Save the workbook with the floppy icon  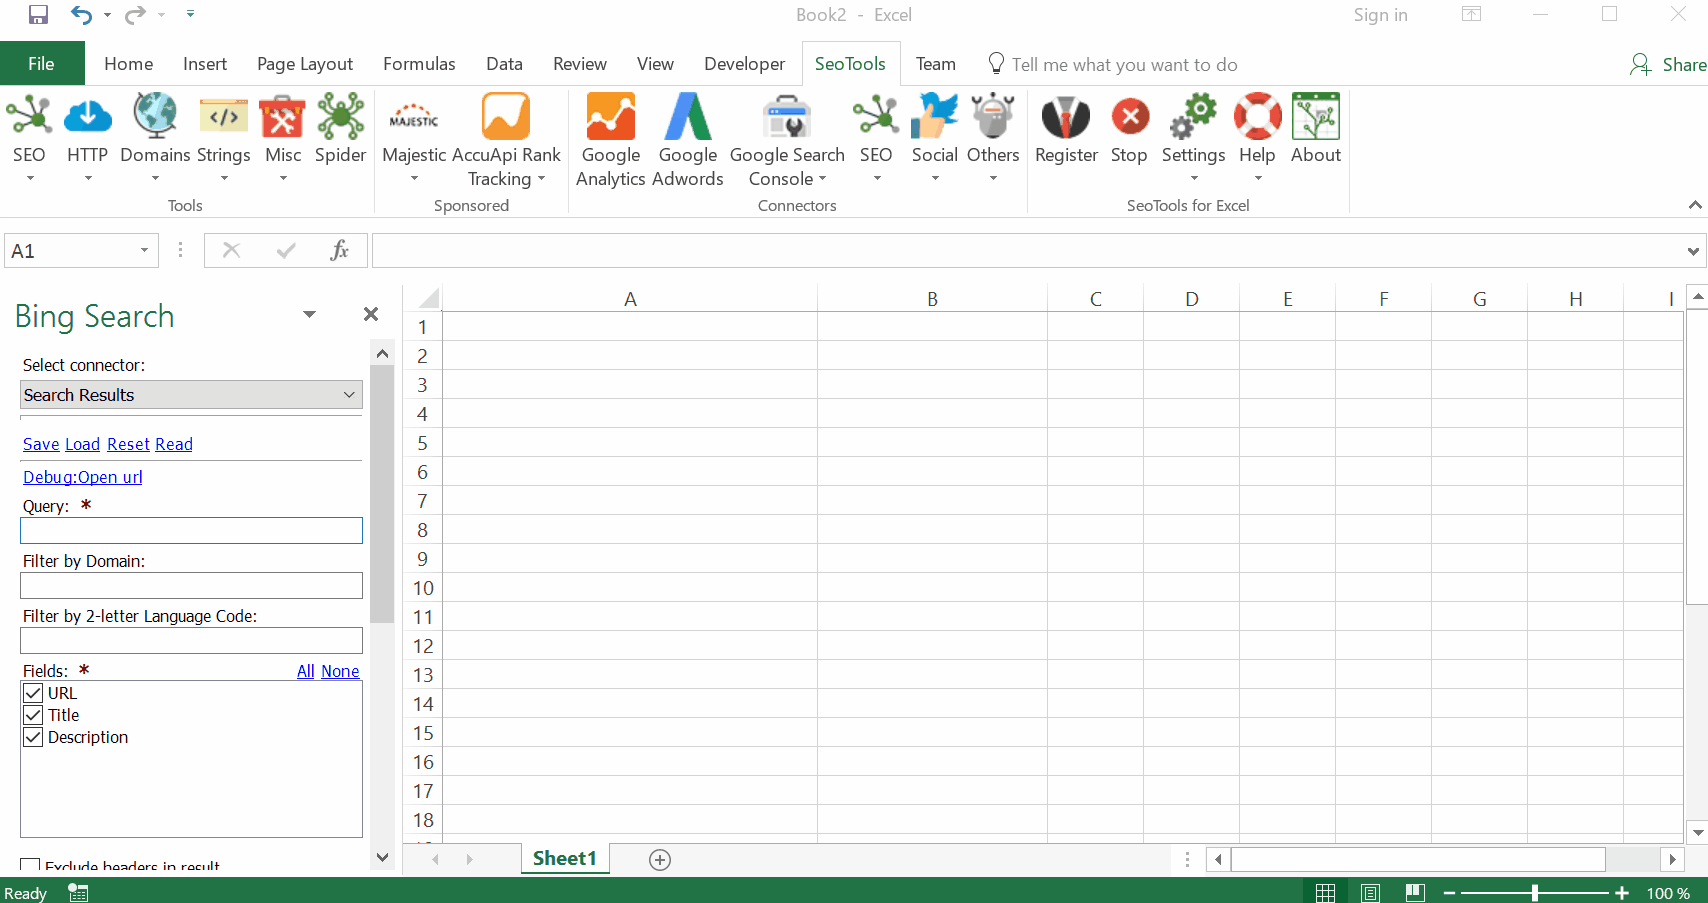38,15
